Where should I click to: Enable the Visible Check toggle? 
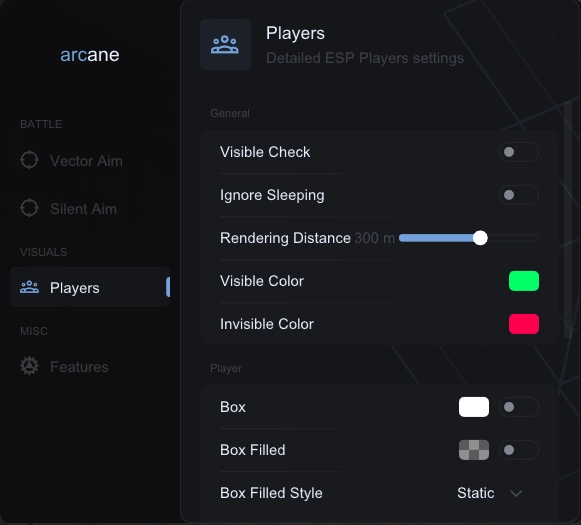519,152
